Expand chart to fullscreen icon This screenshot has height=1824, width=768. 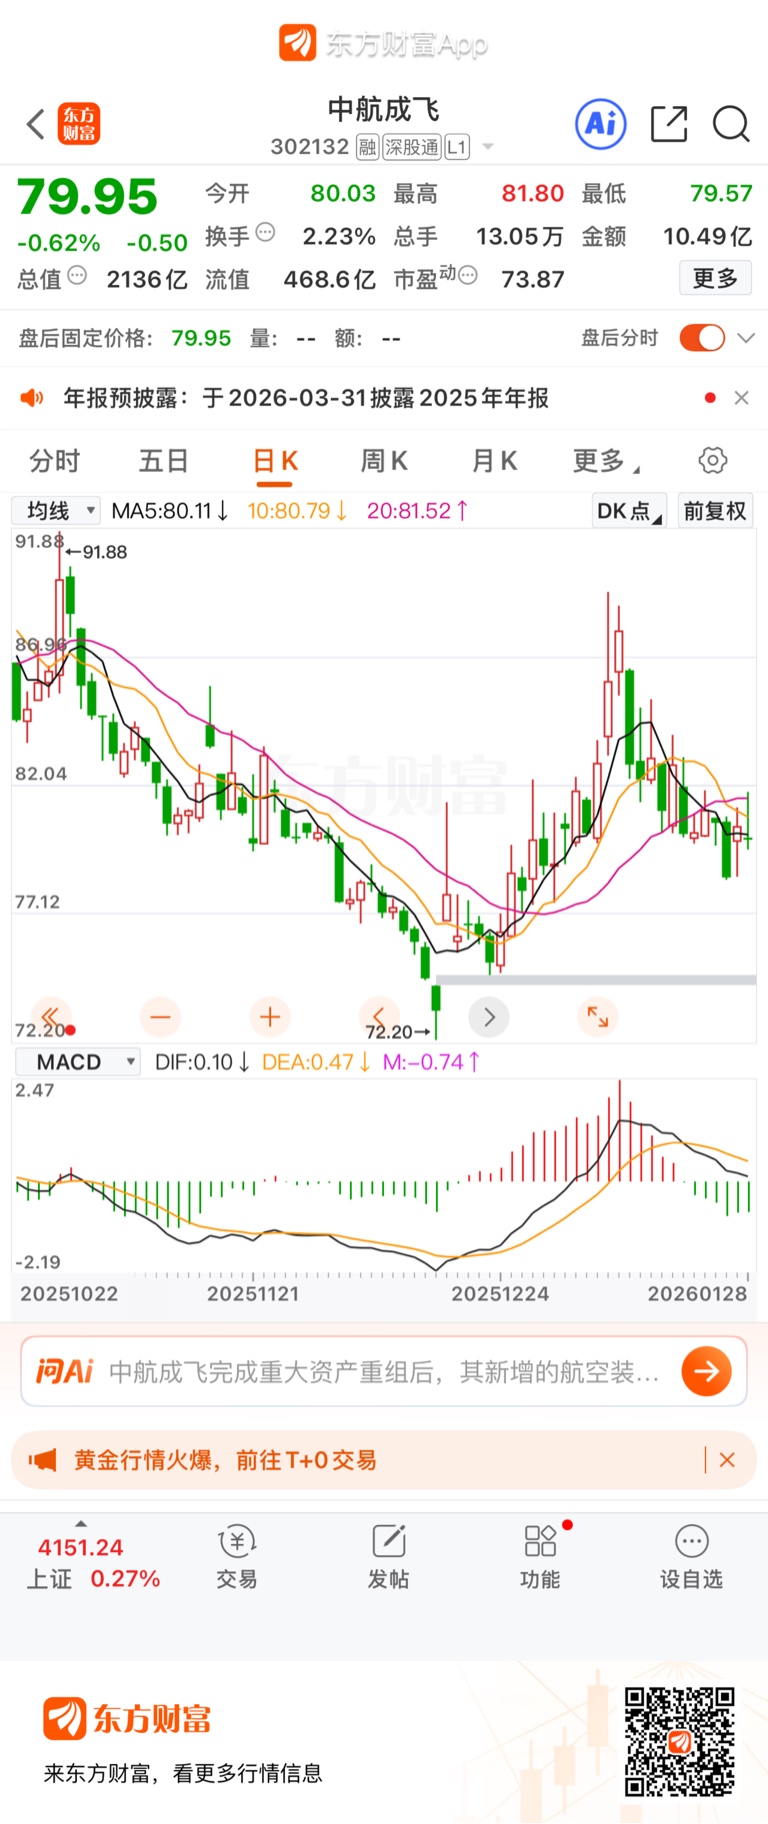tap(598, 1017)
